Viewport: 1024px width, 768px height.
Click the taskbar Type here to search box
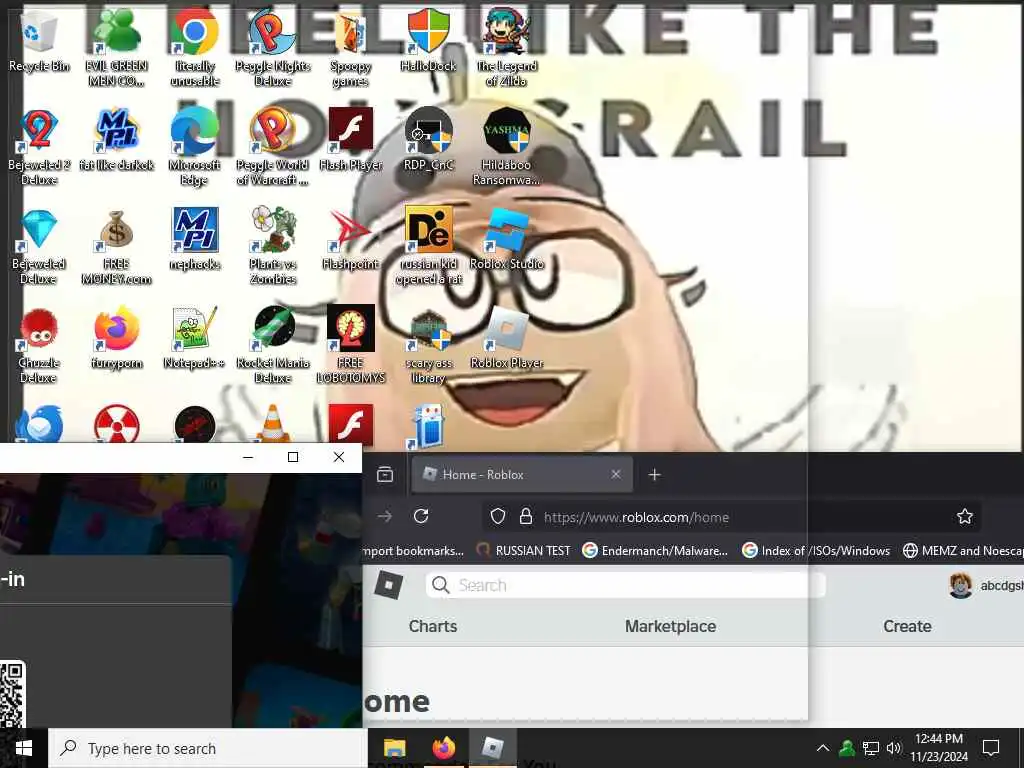click(208, 748)
